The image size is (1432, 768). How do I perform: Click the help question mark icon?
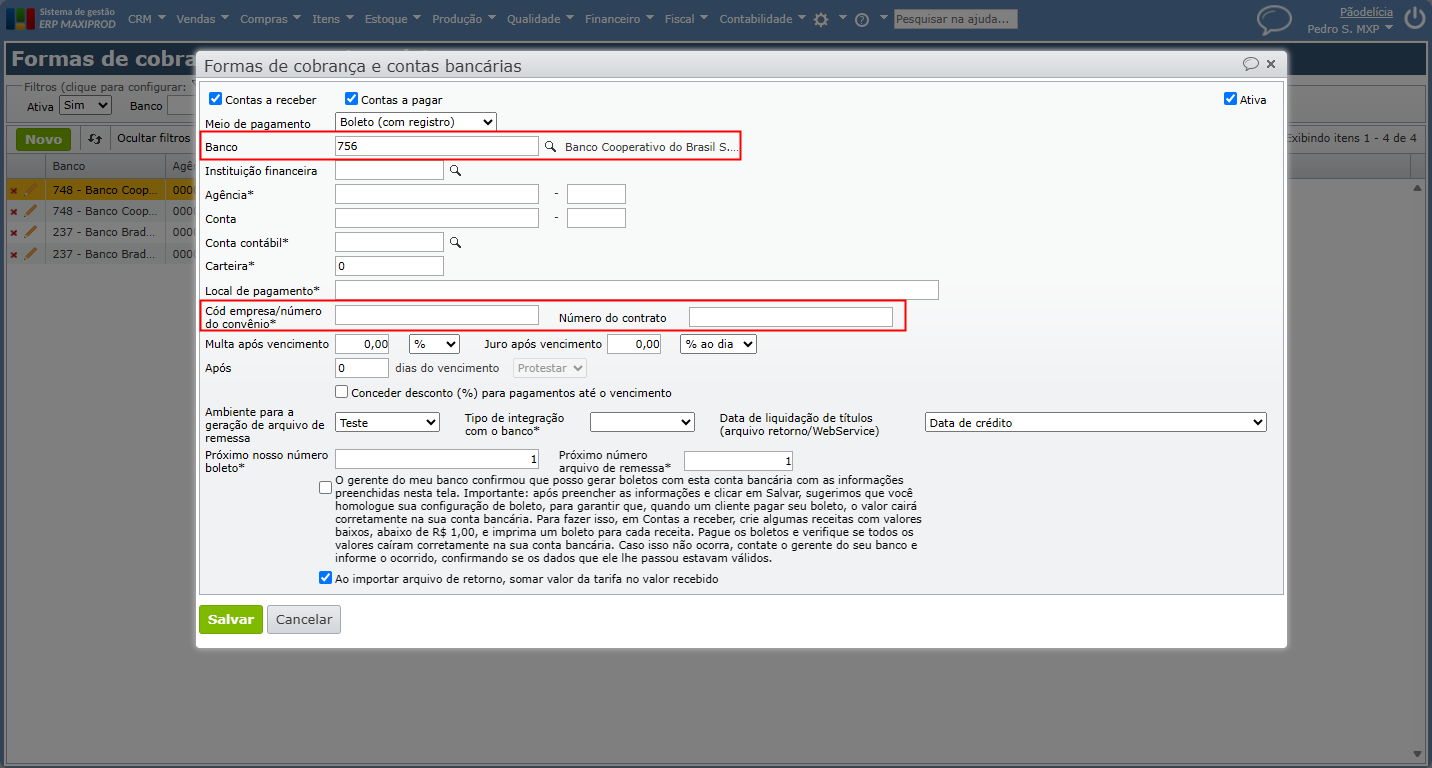tap(862, 19)
